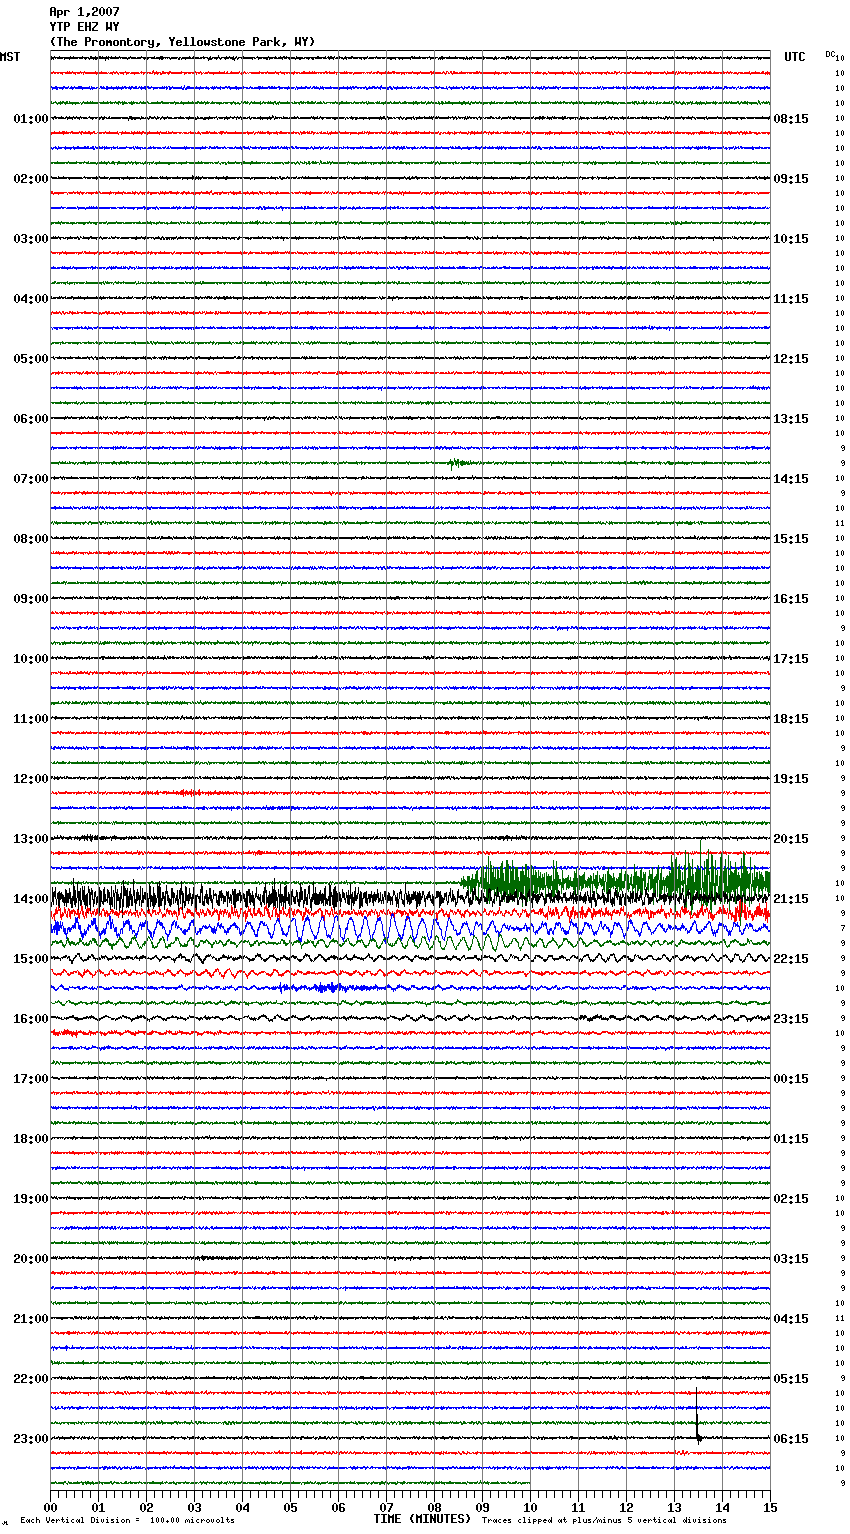This screenshot has height=1534, width=850.
Task: Click the 06:15 UTC time label
Action: tap(791, 1439)
